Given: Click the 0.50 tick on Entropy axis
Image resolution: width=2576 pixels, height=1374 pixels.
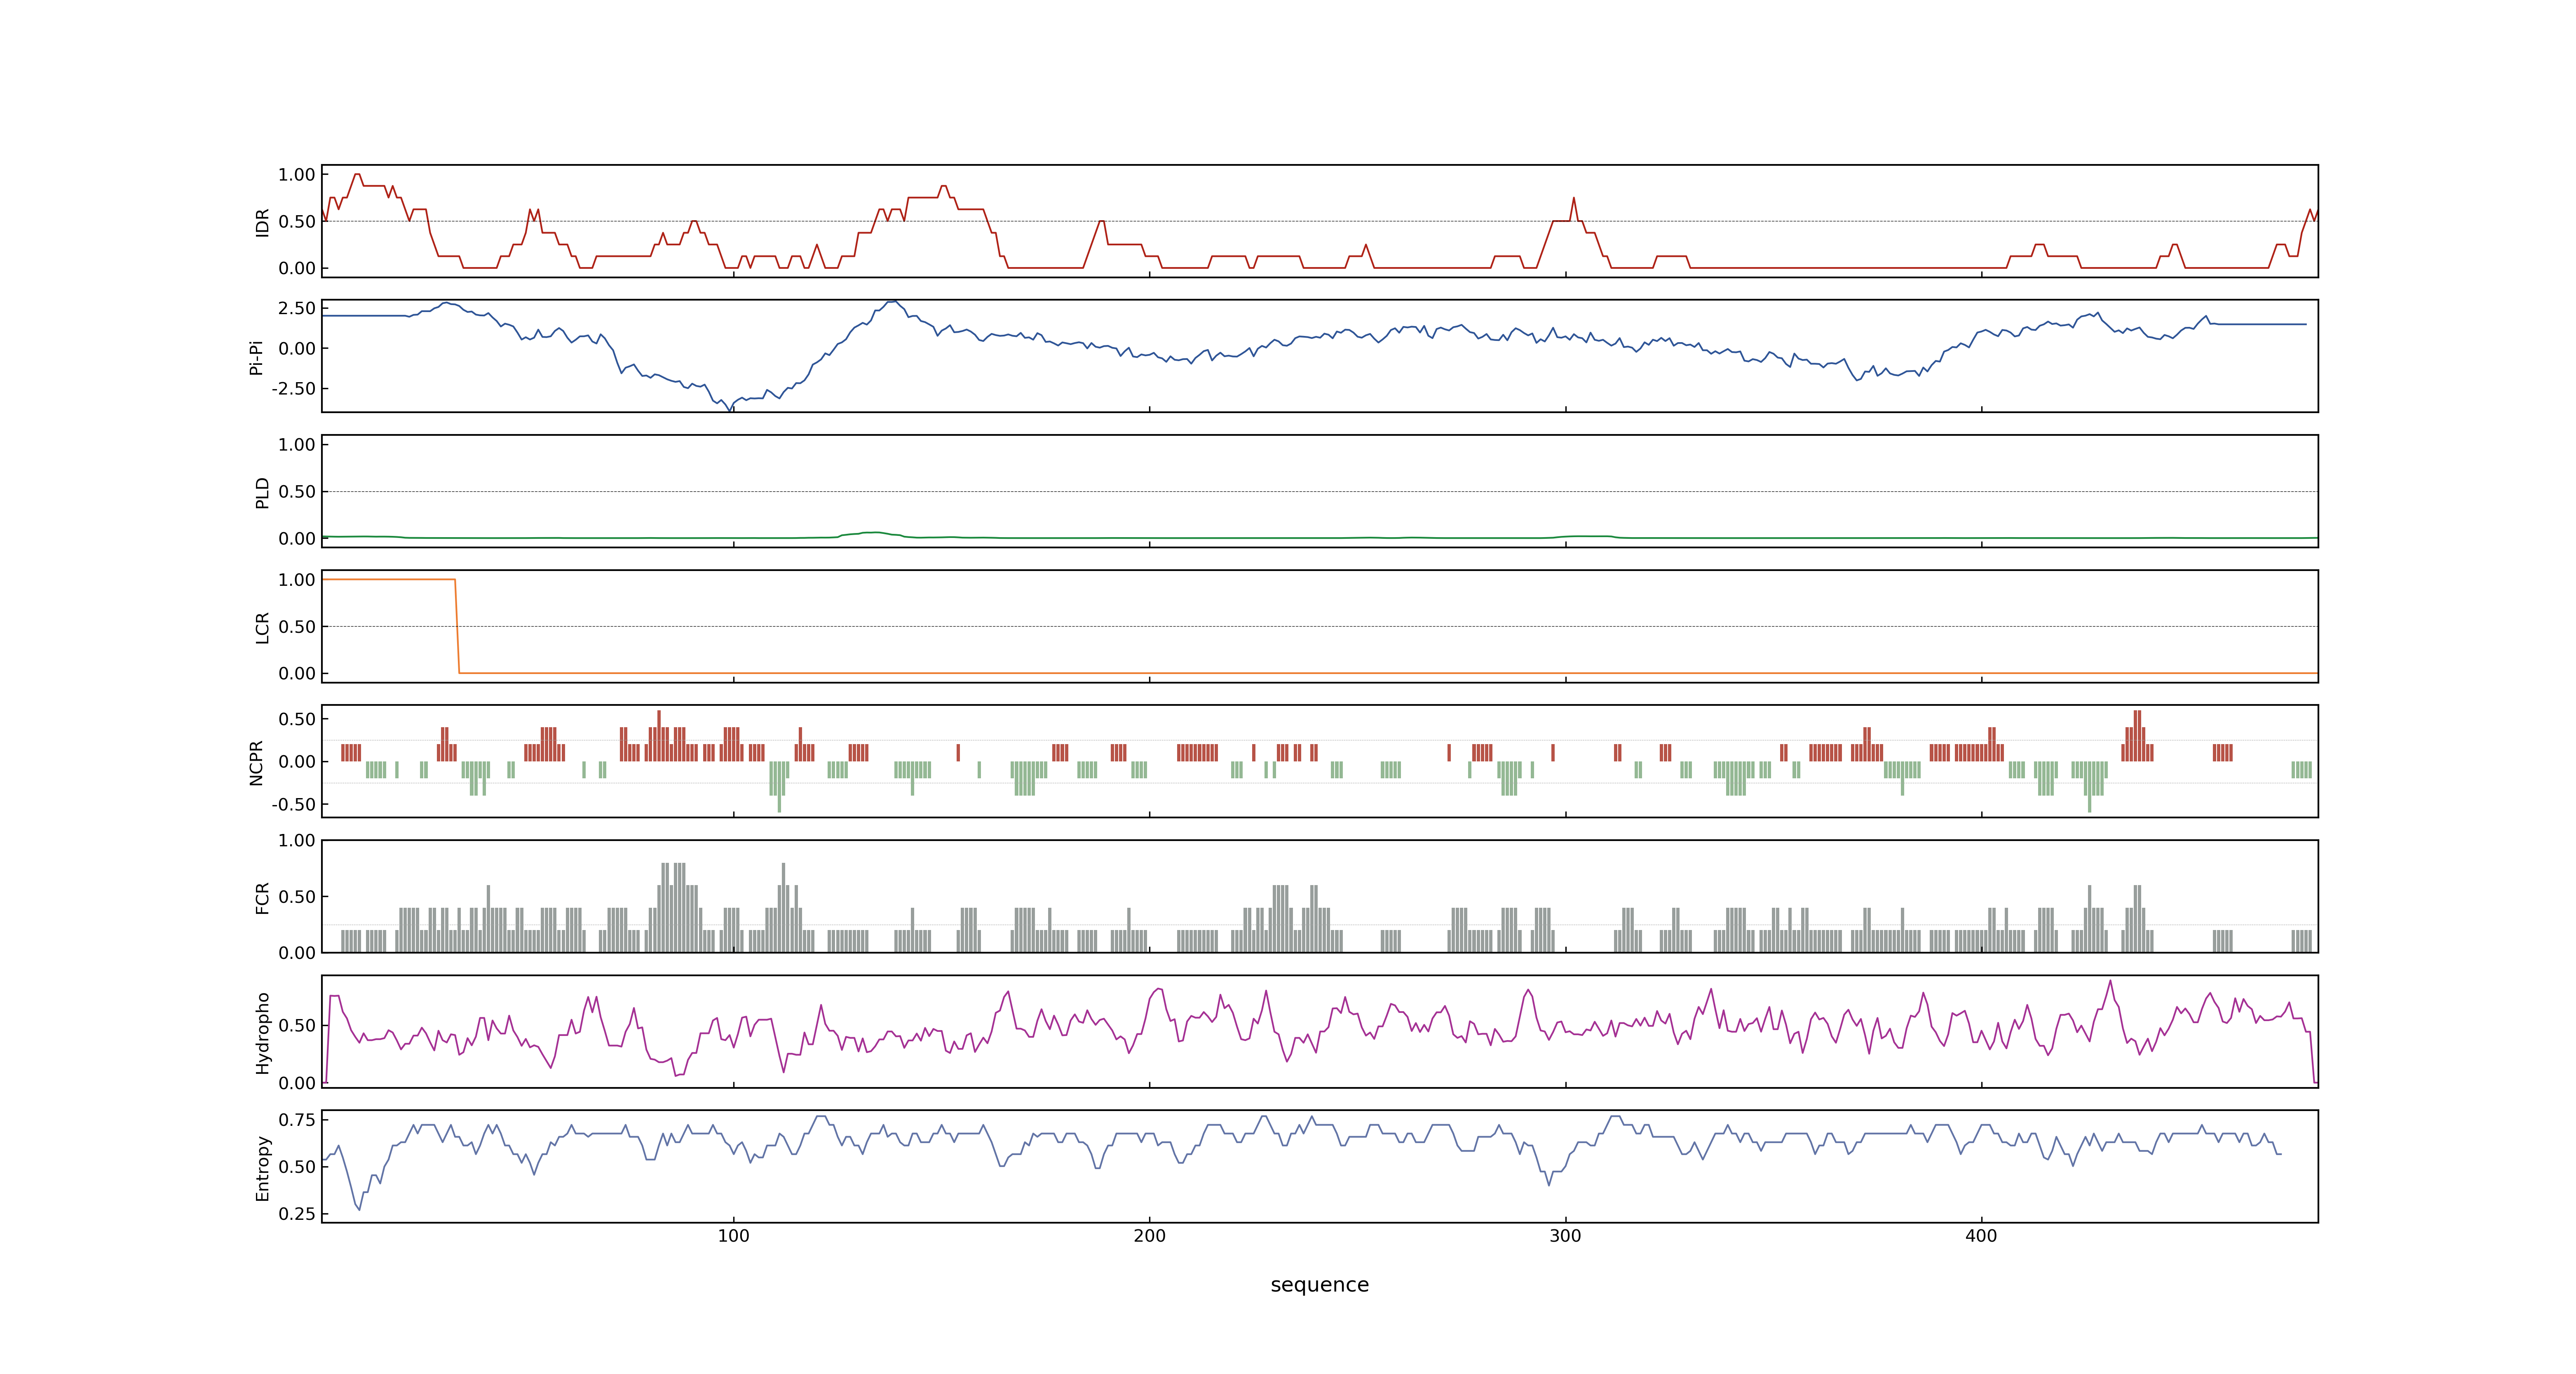Looking at the screenshot, I should (x=297, y=1167).
